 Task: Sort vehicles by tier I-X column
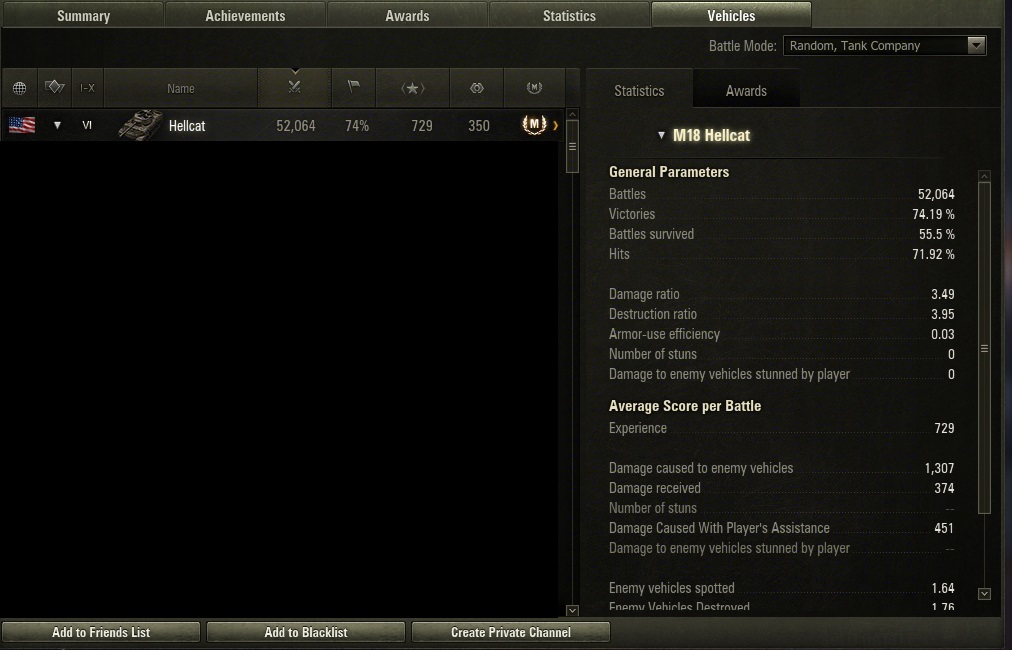click(87, 88)
